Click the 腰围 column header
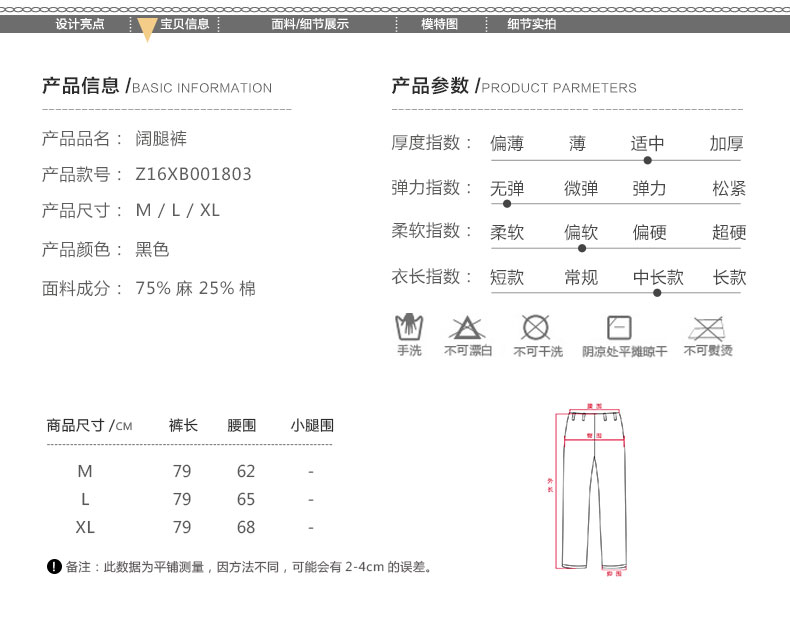Viewport: 790px width, 619px height. click(x=241, y=426)
